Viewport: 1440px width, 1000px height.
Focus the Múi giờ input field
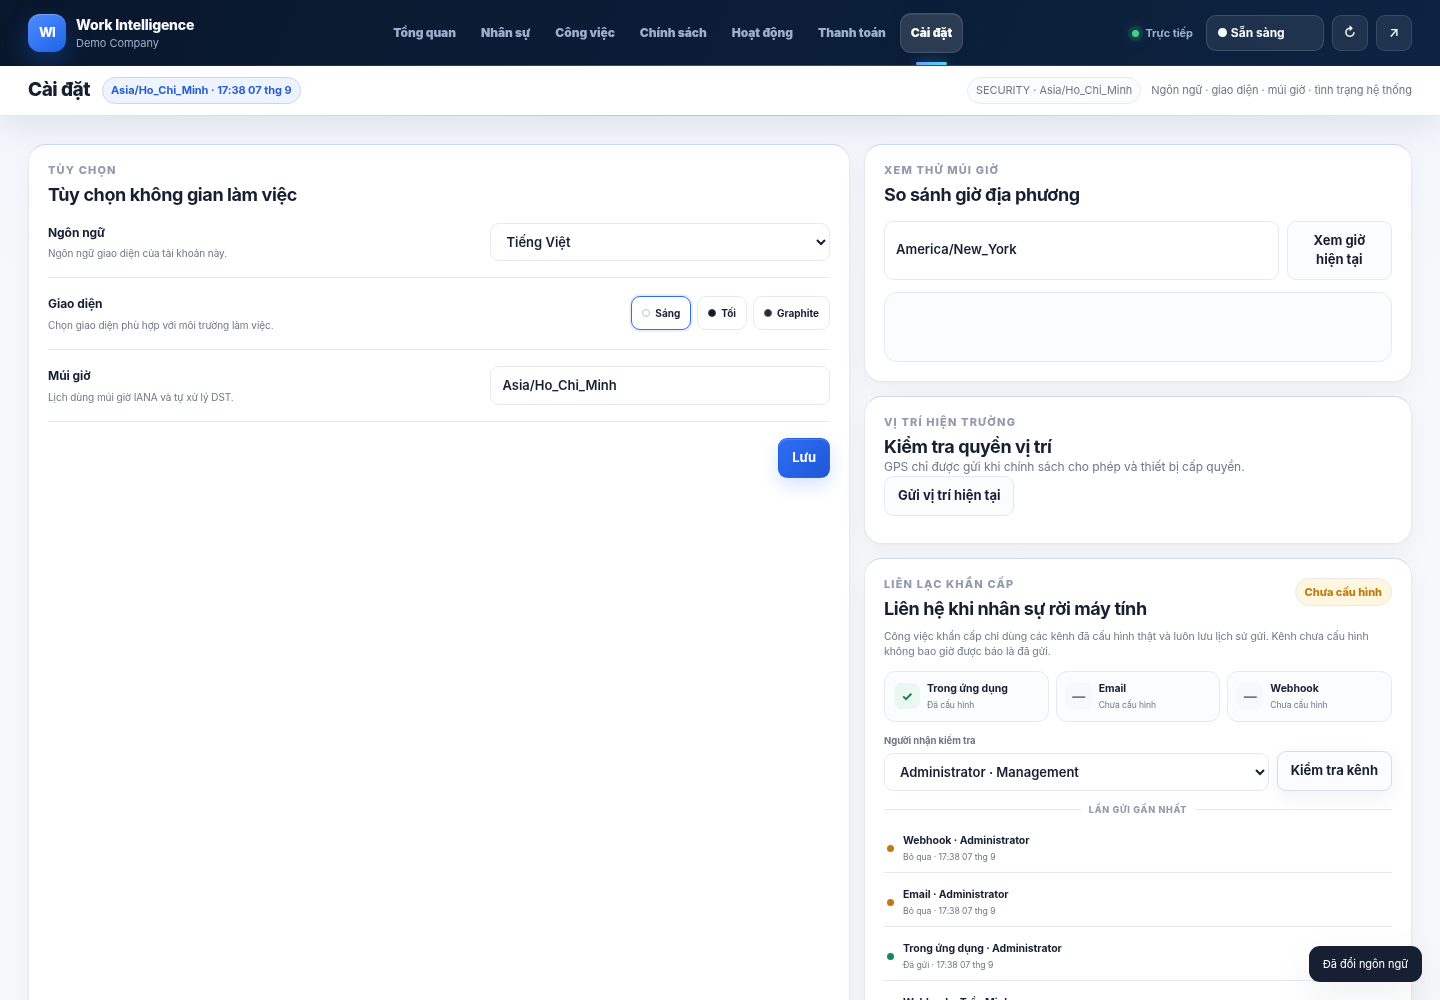pos(660,385)
